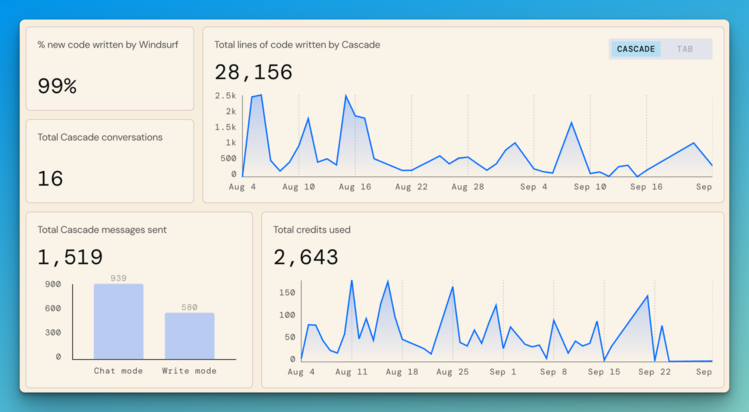Select the Write mode bar
749x412 pixels.
(190, 336)
